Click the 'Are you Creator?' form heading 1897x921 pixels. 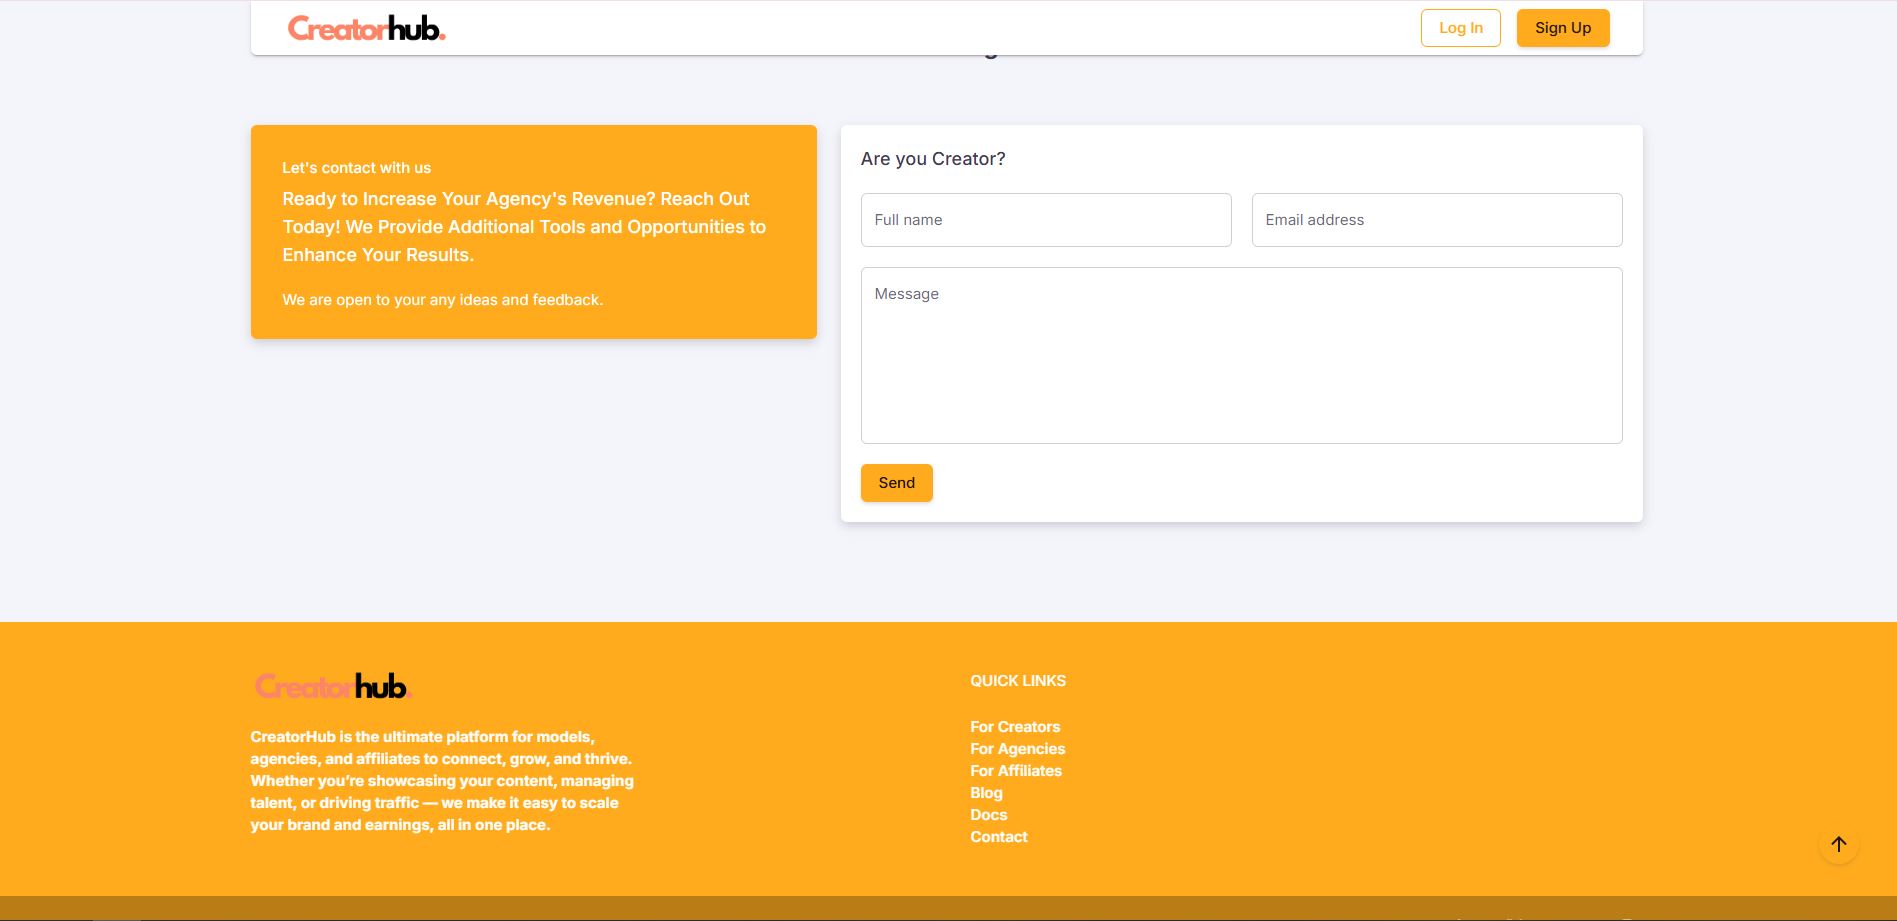(x=933, y=159)
